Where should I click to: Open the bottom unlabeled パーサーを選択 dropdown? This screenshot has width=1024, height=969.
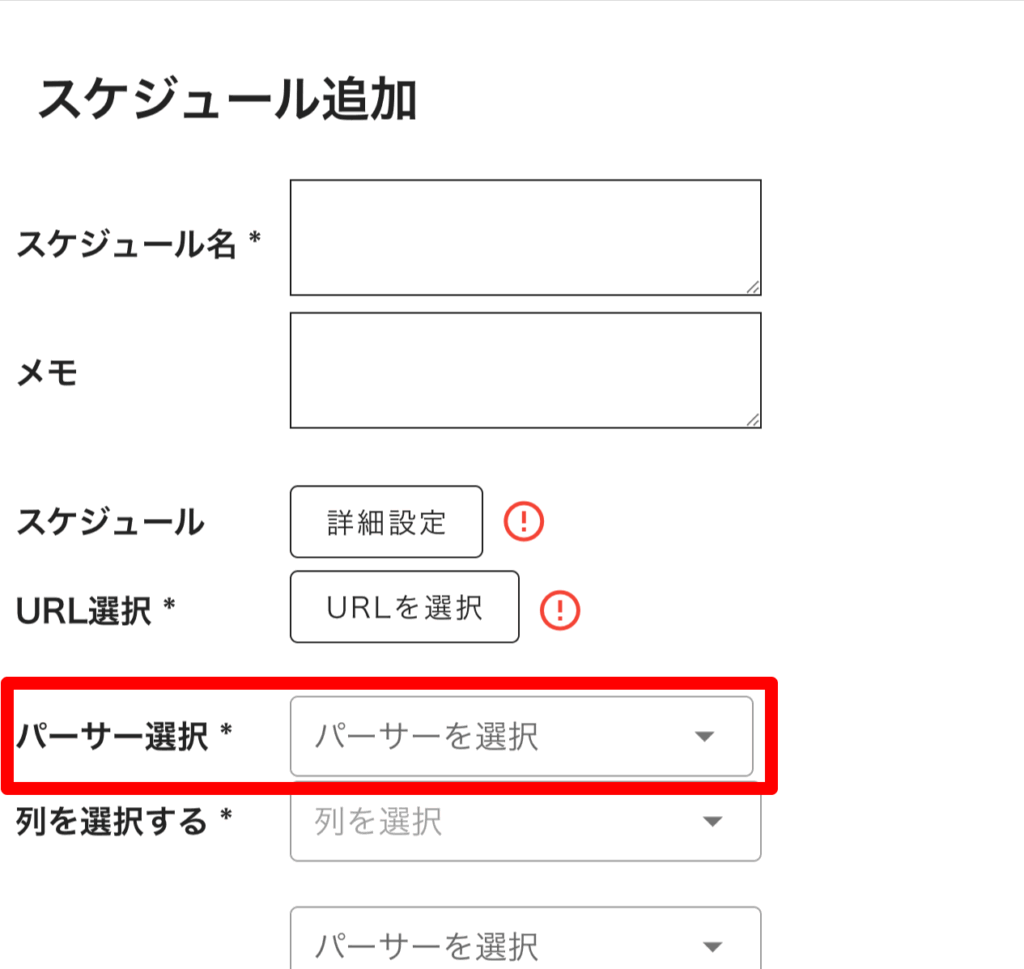(x=524, y=943)
